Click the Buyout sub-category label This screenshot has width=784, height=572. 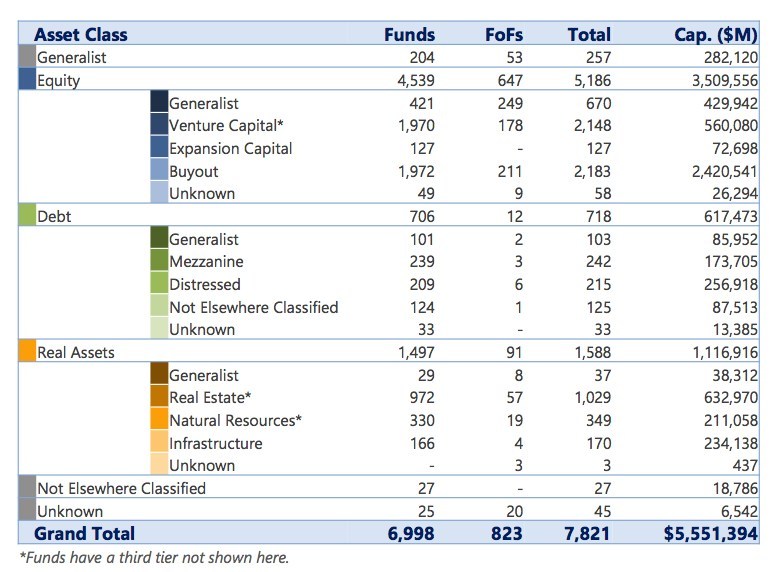tap(194, 171)
